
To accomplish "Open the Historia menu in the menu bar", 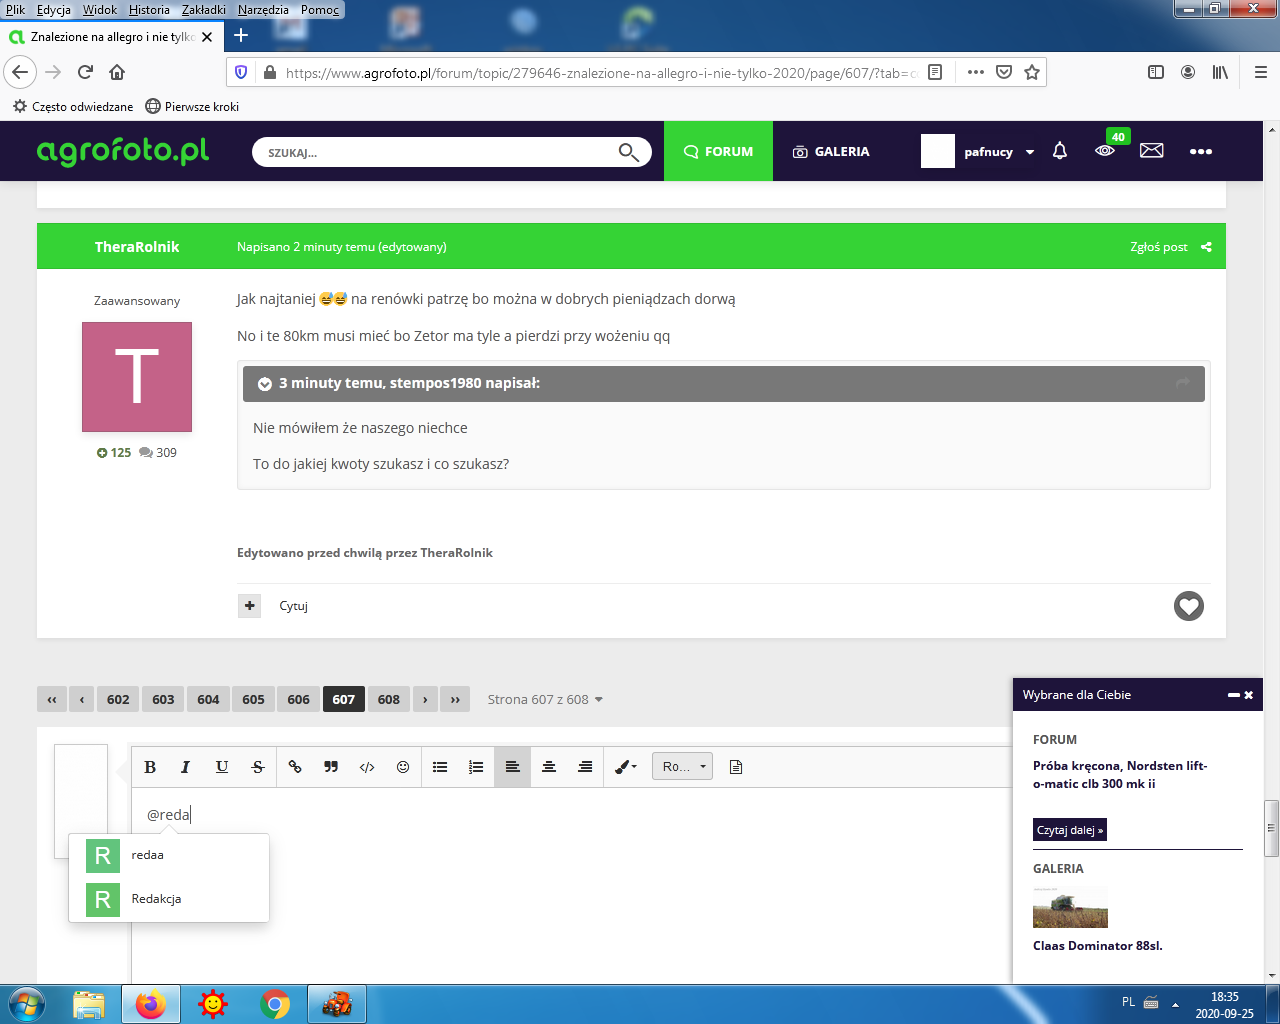I will tap(149, 10).
